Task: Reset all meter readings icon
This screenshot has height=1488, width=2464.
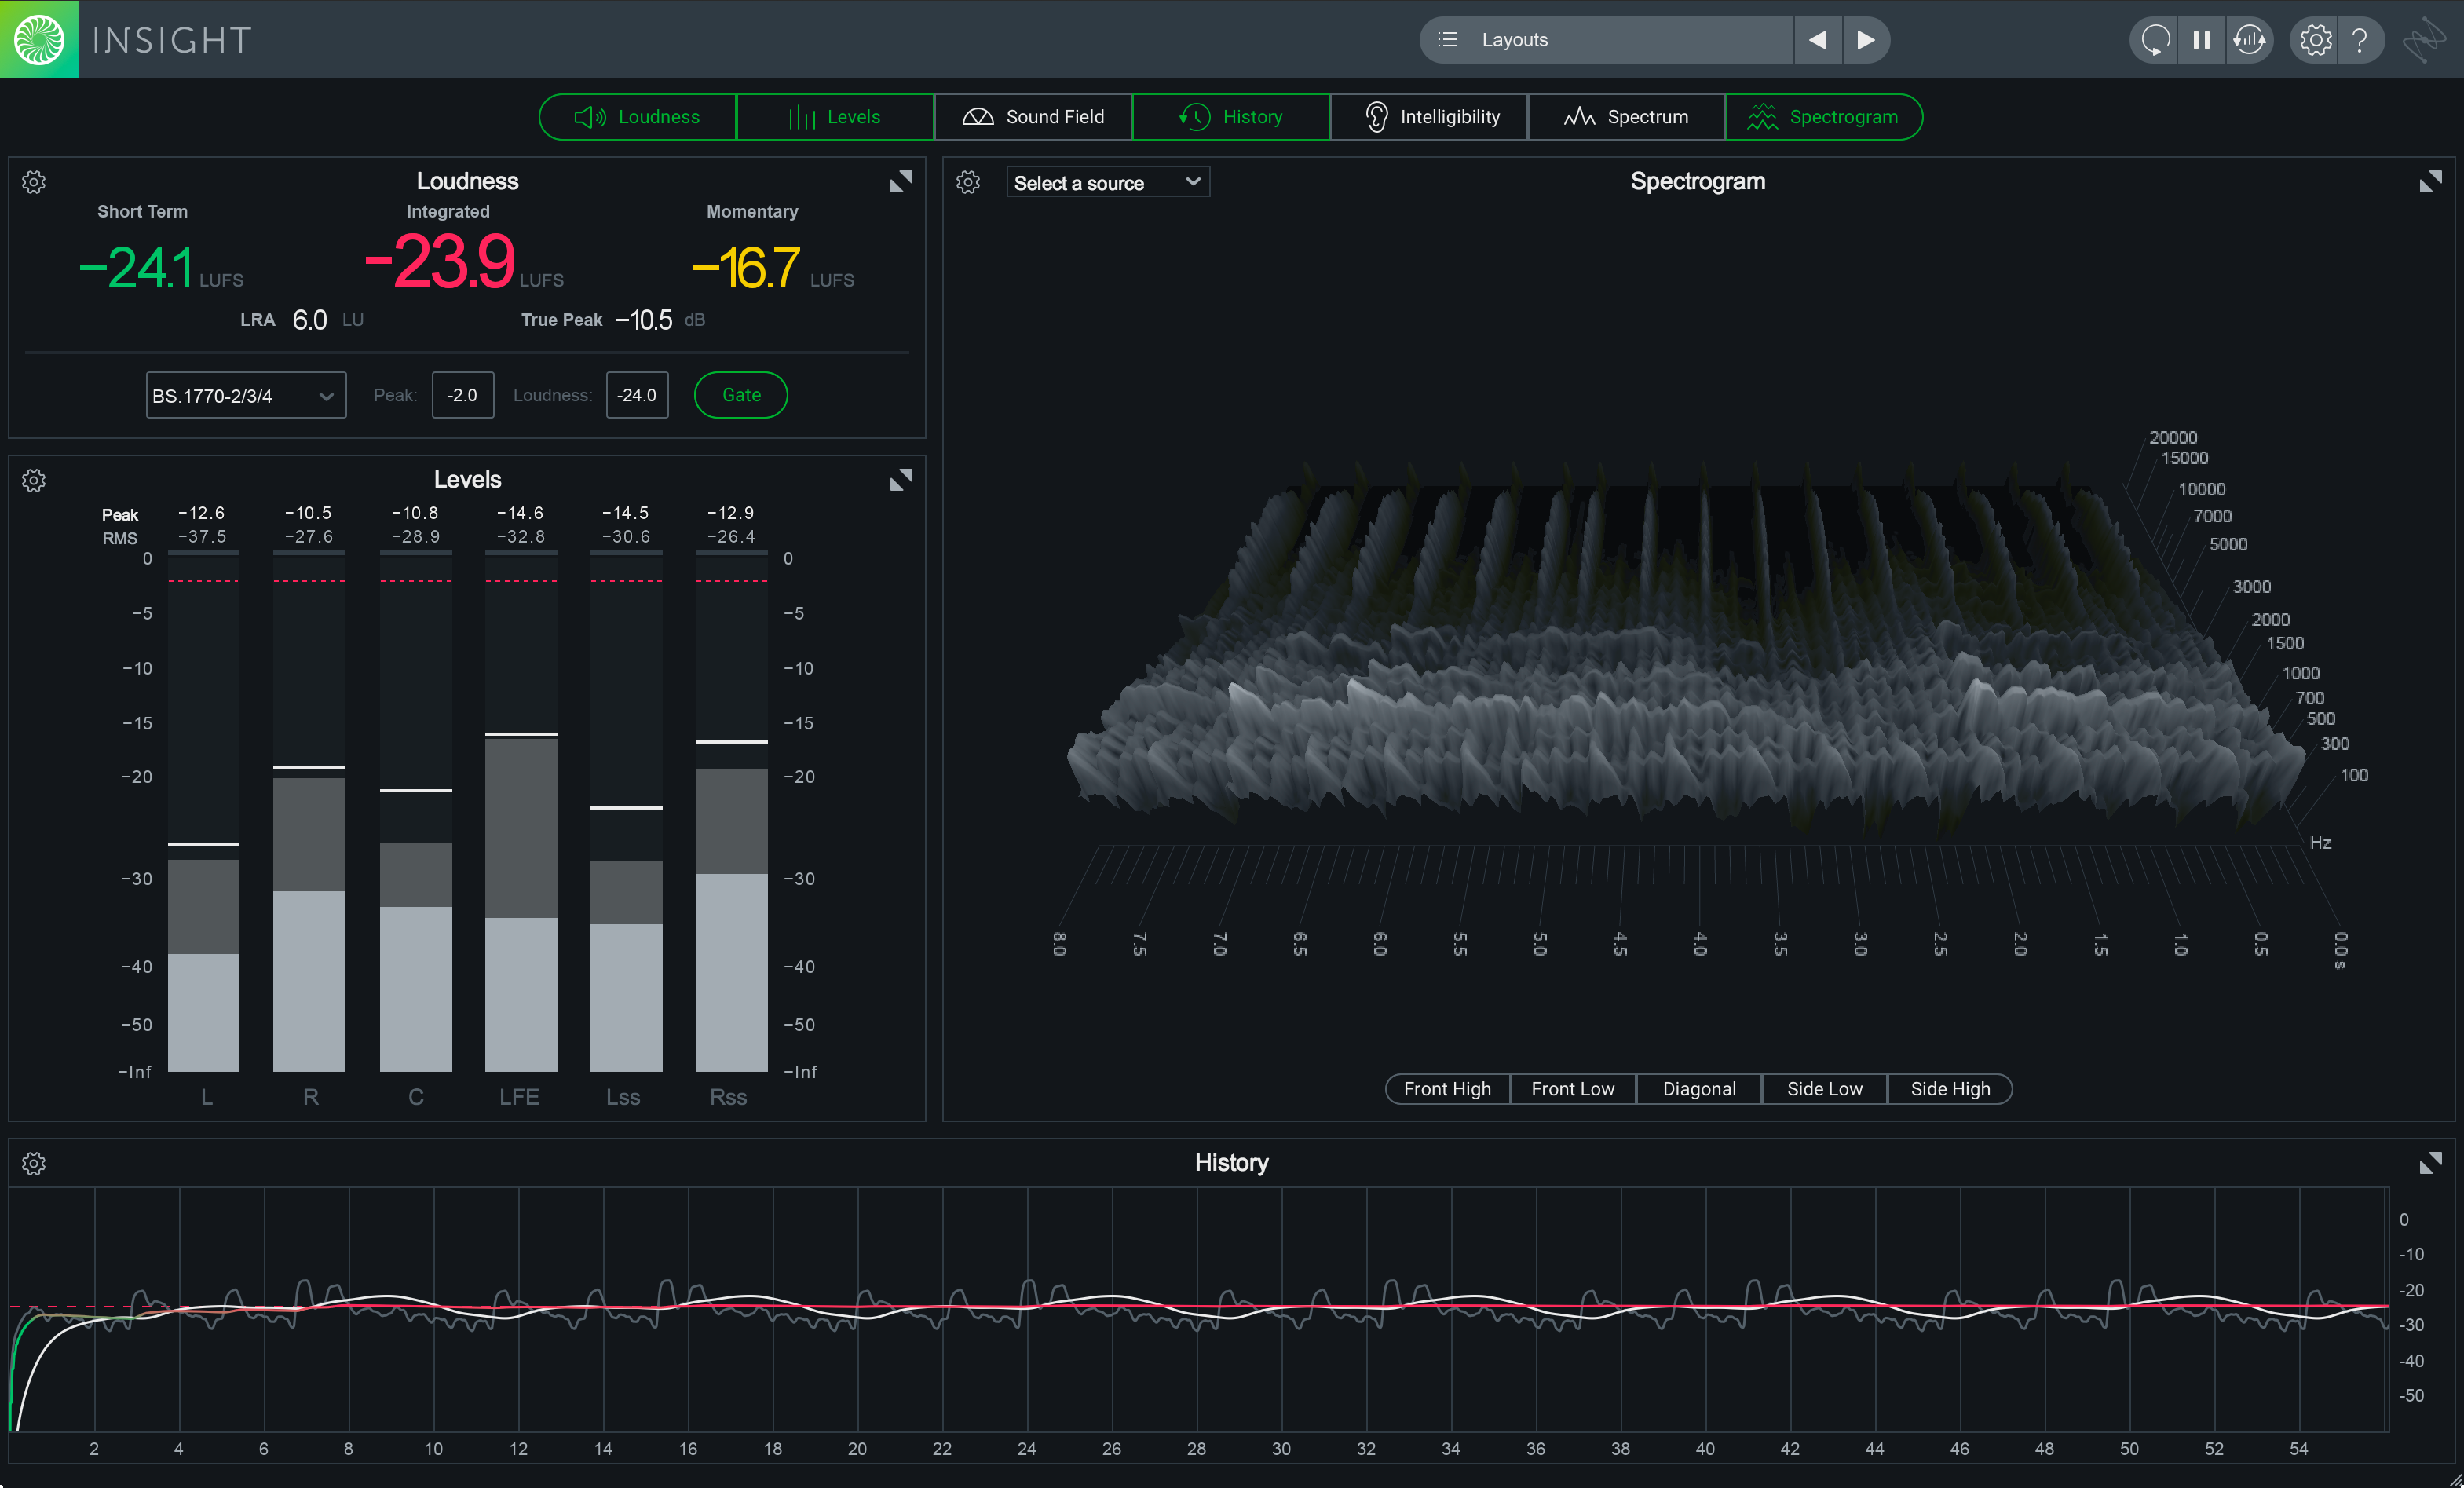Action: tap(2248, 40)
